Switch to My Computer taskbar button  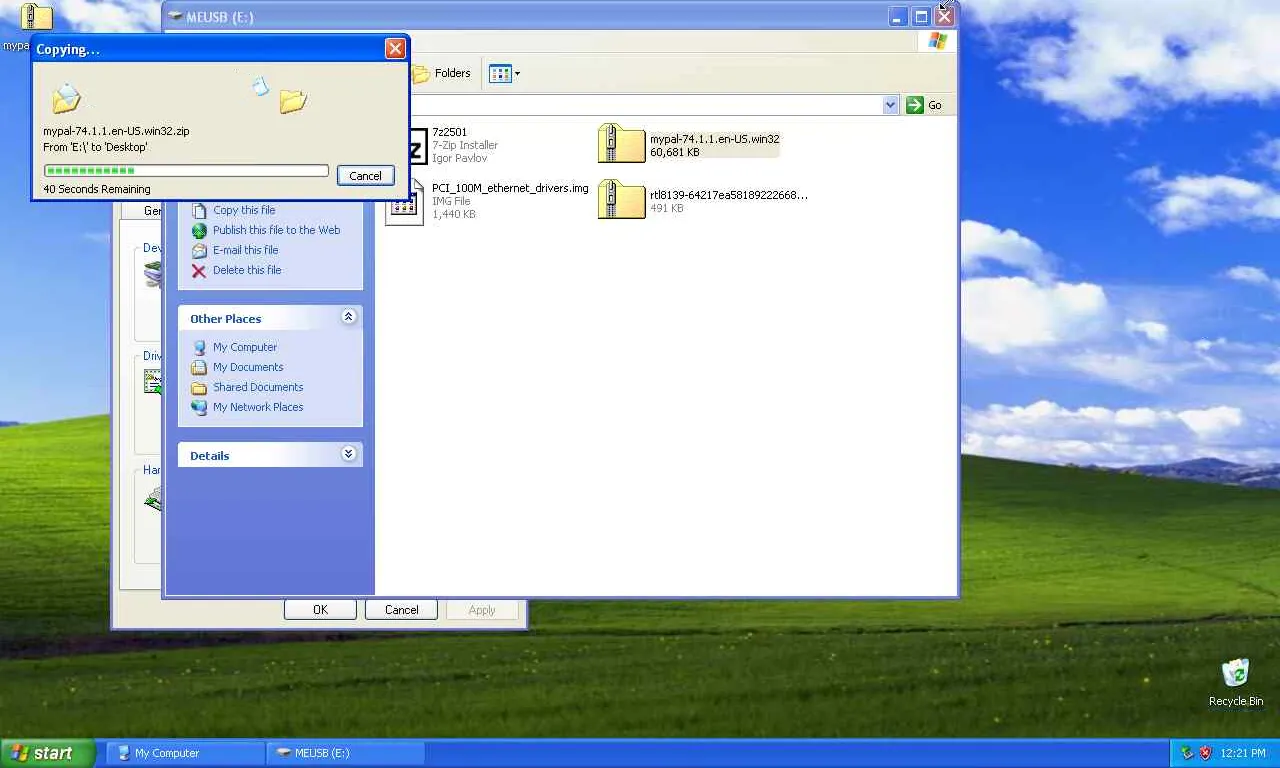point(185,753)
